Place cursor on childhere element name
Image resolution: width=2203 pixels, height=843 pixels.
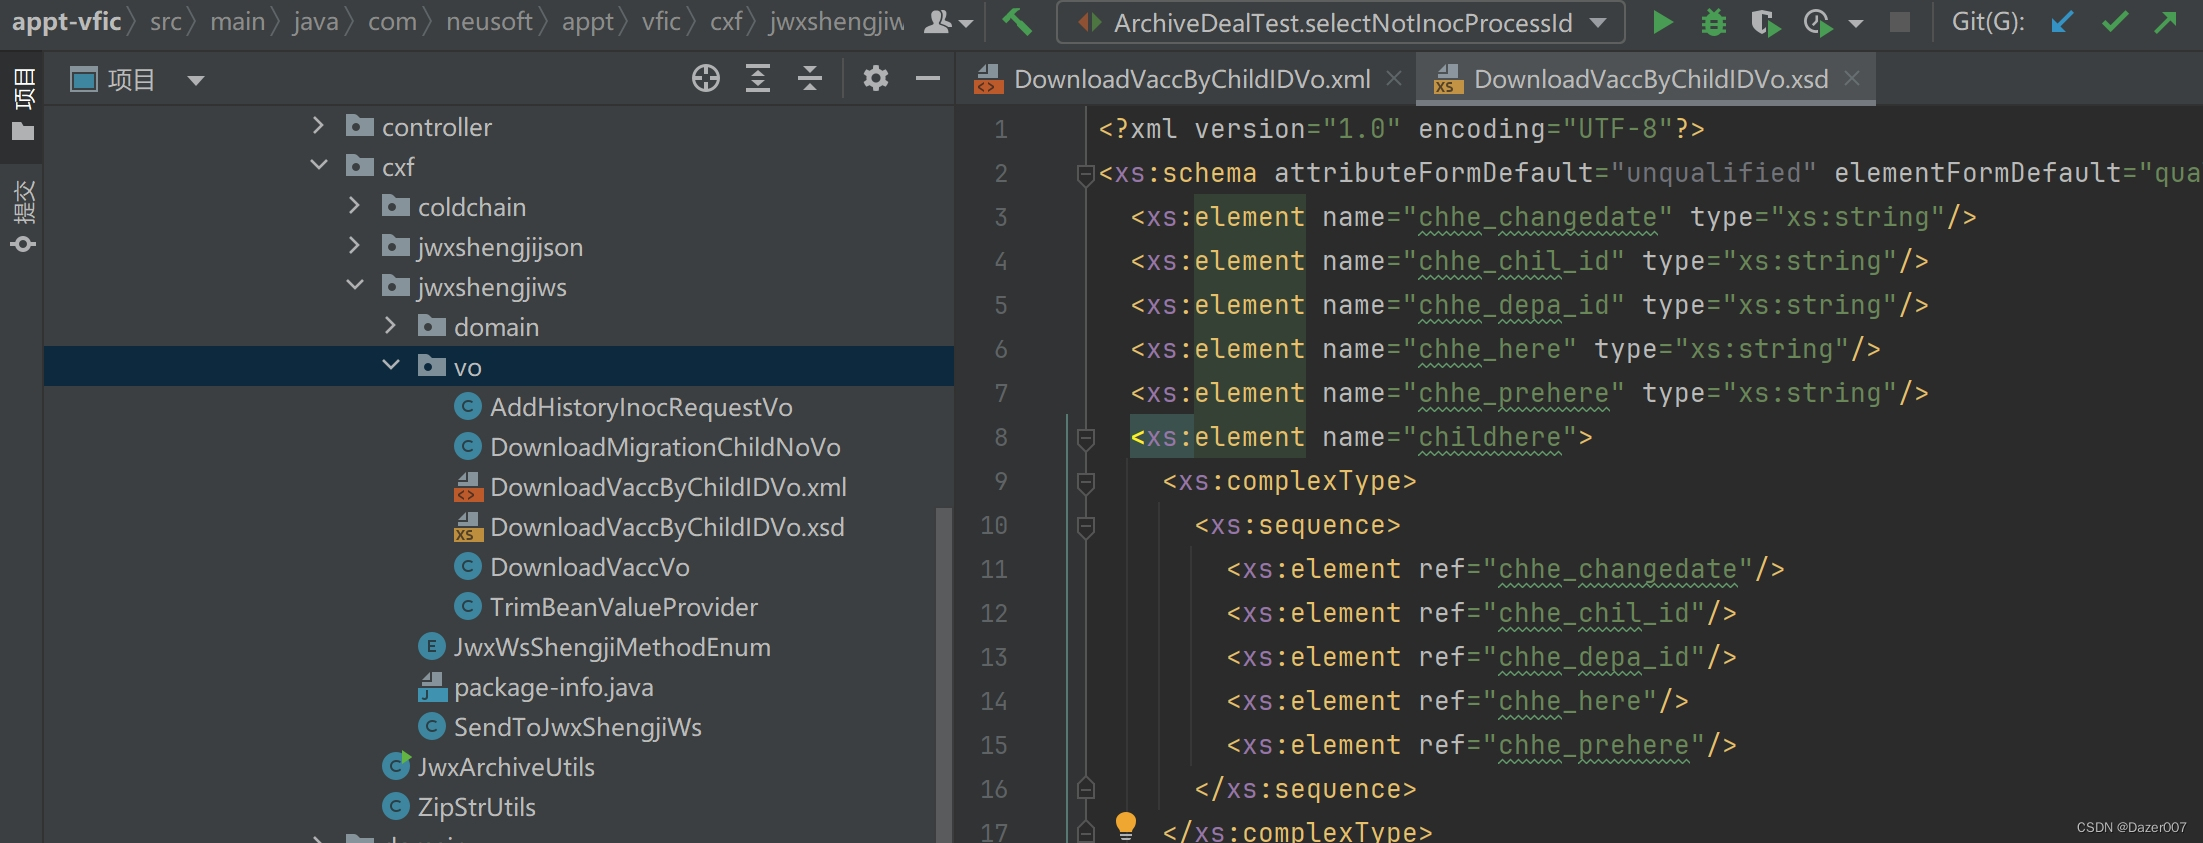[x=1489, y=437]
